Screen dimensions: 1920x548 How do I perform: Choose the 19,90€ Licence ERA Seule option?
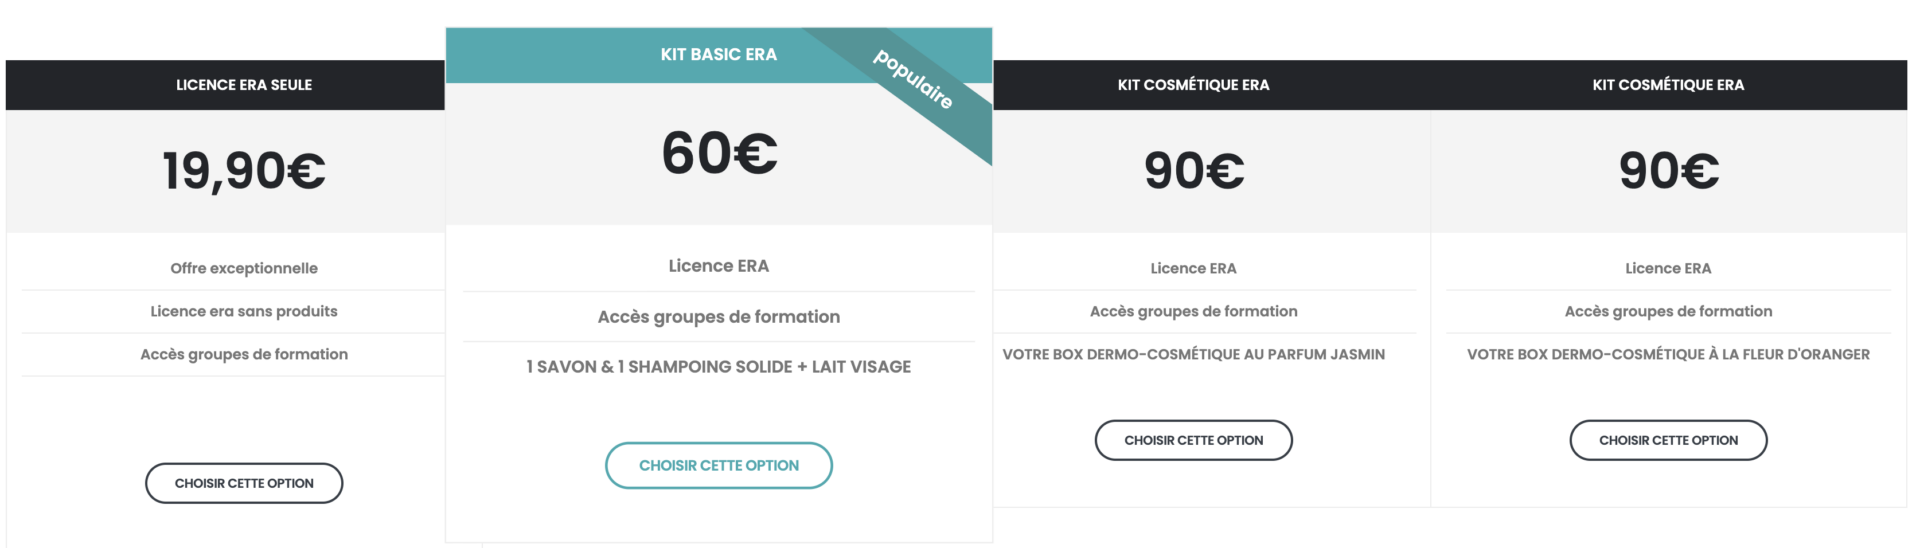244,483
